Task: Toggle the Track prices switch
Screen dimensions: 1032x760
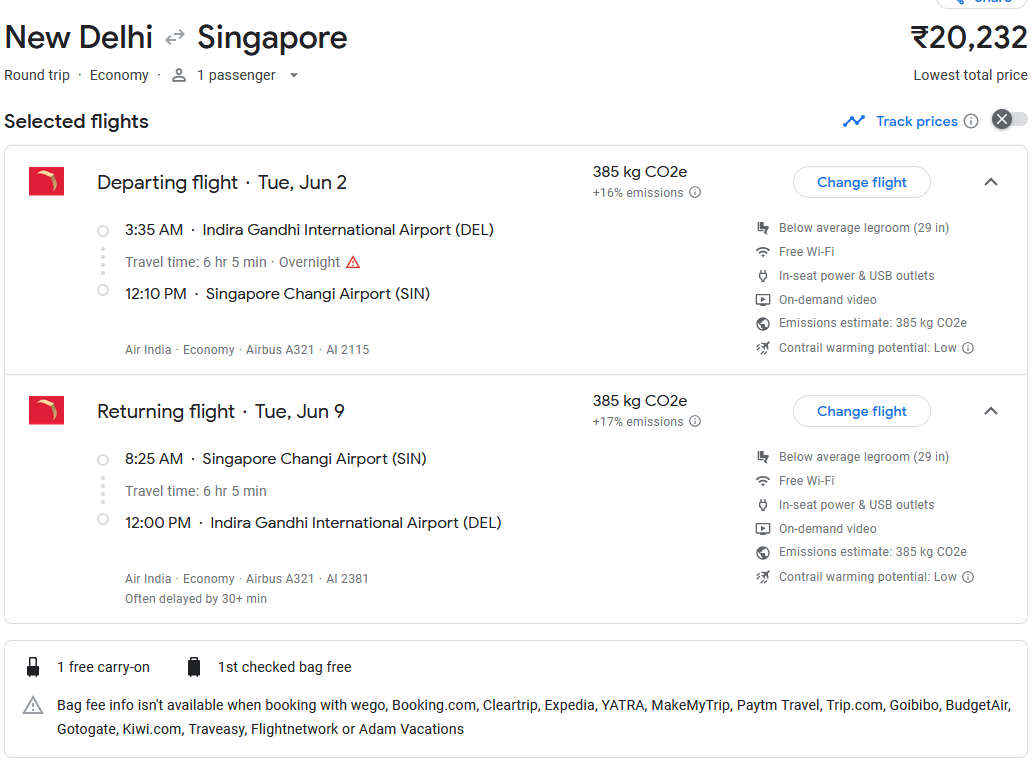Action: pos(1008,120)
